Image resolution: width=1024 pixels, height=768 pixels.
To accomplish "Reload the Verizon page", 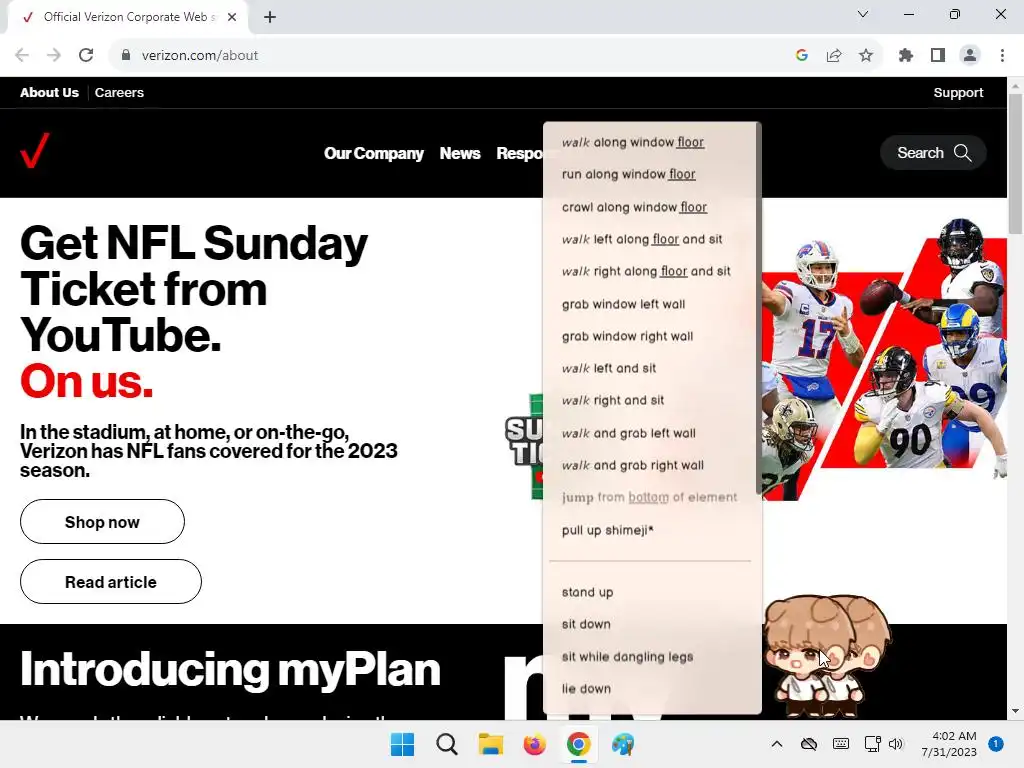I will click(86, 56).
